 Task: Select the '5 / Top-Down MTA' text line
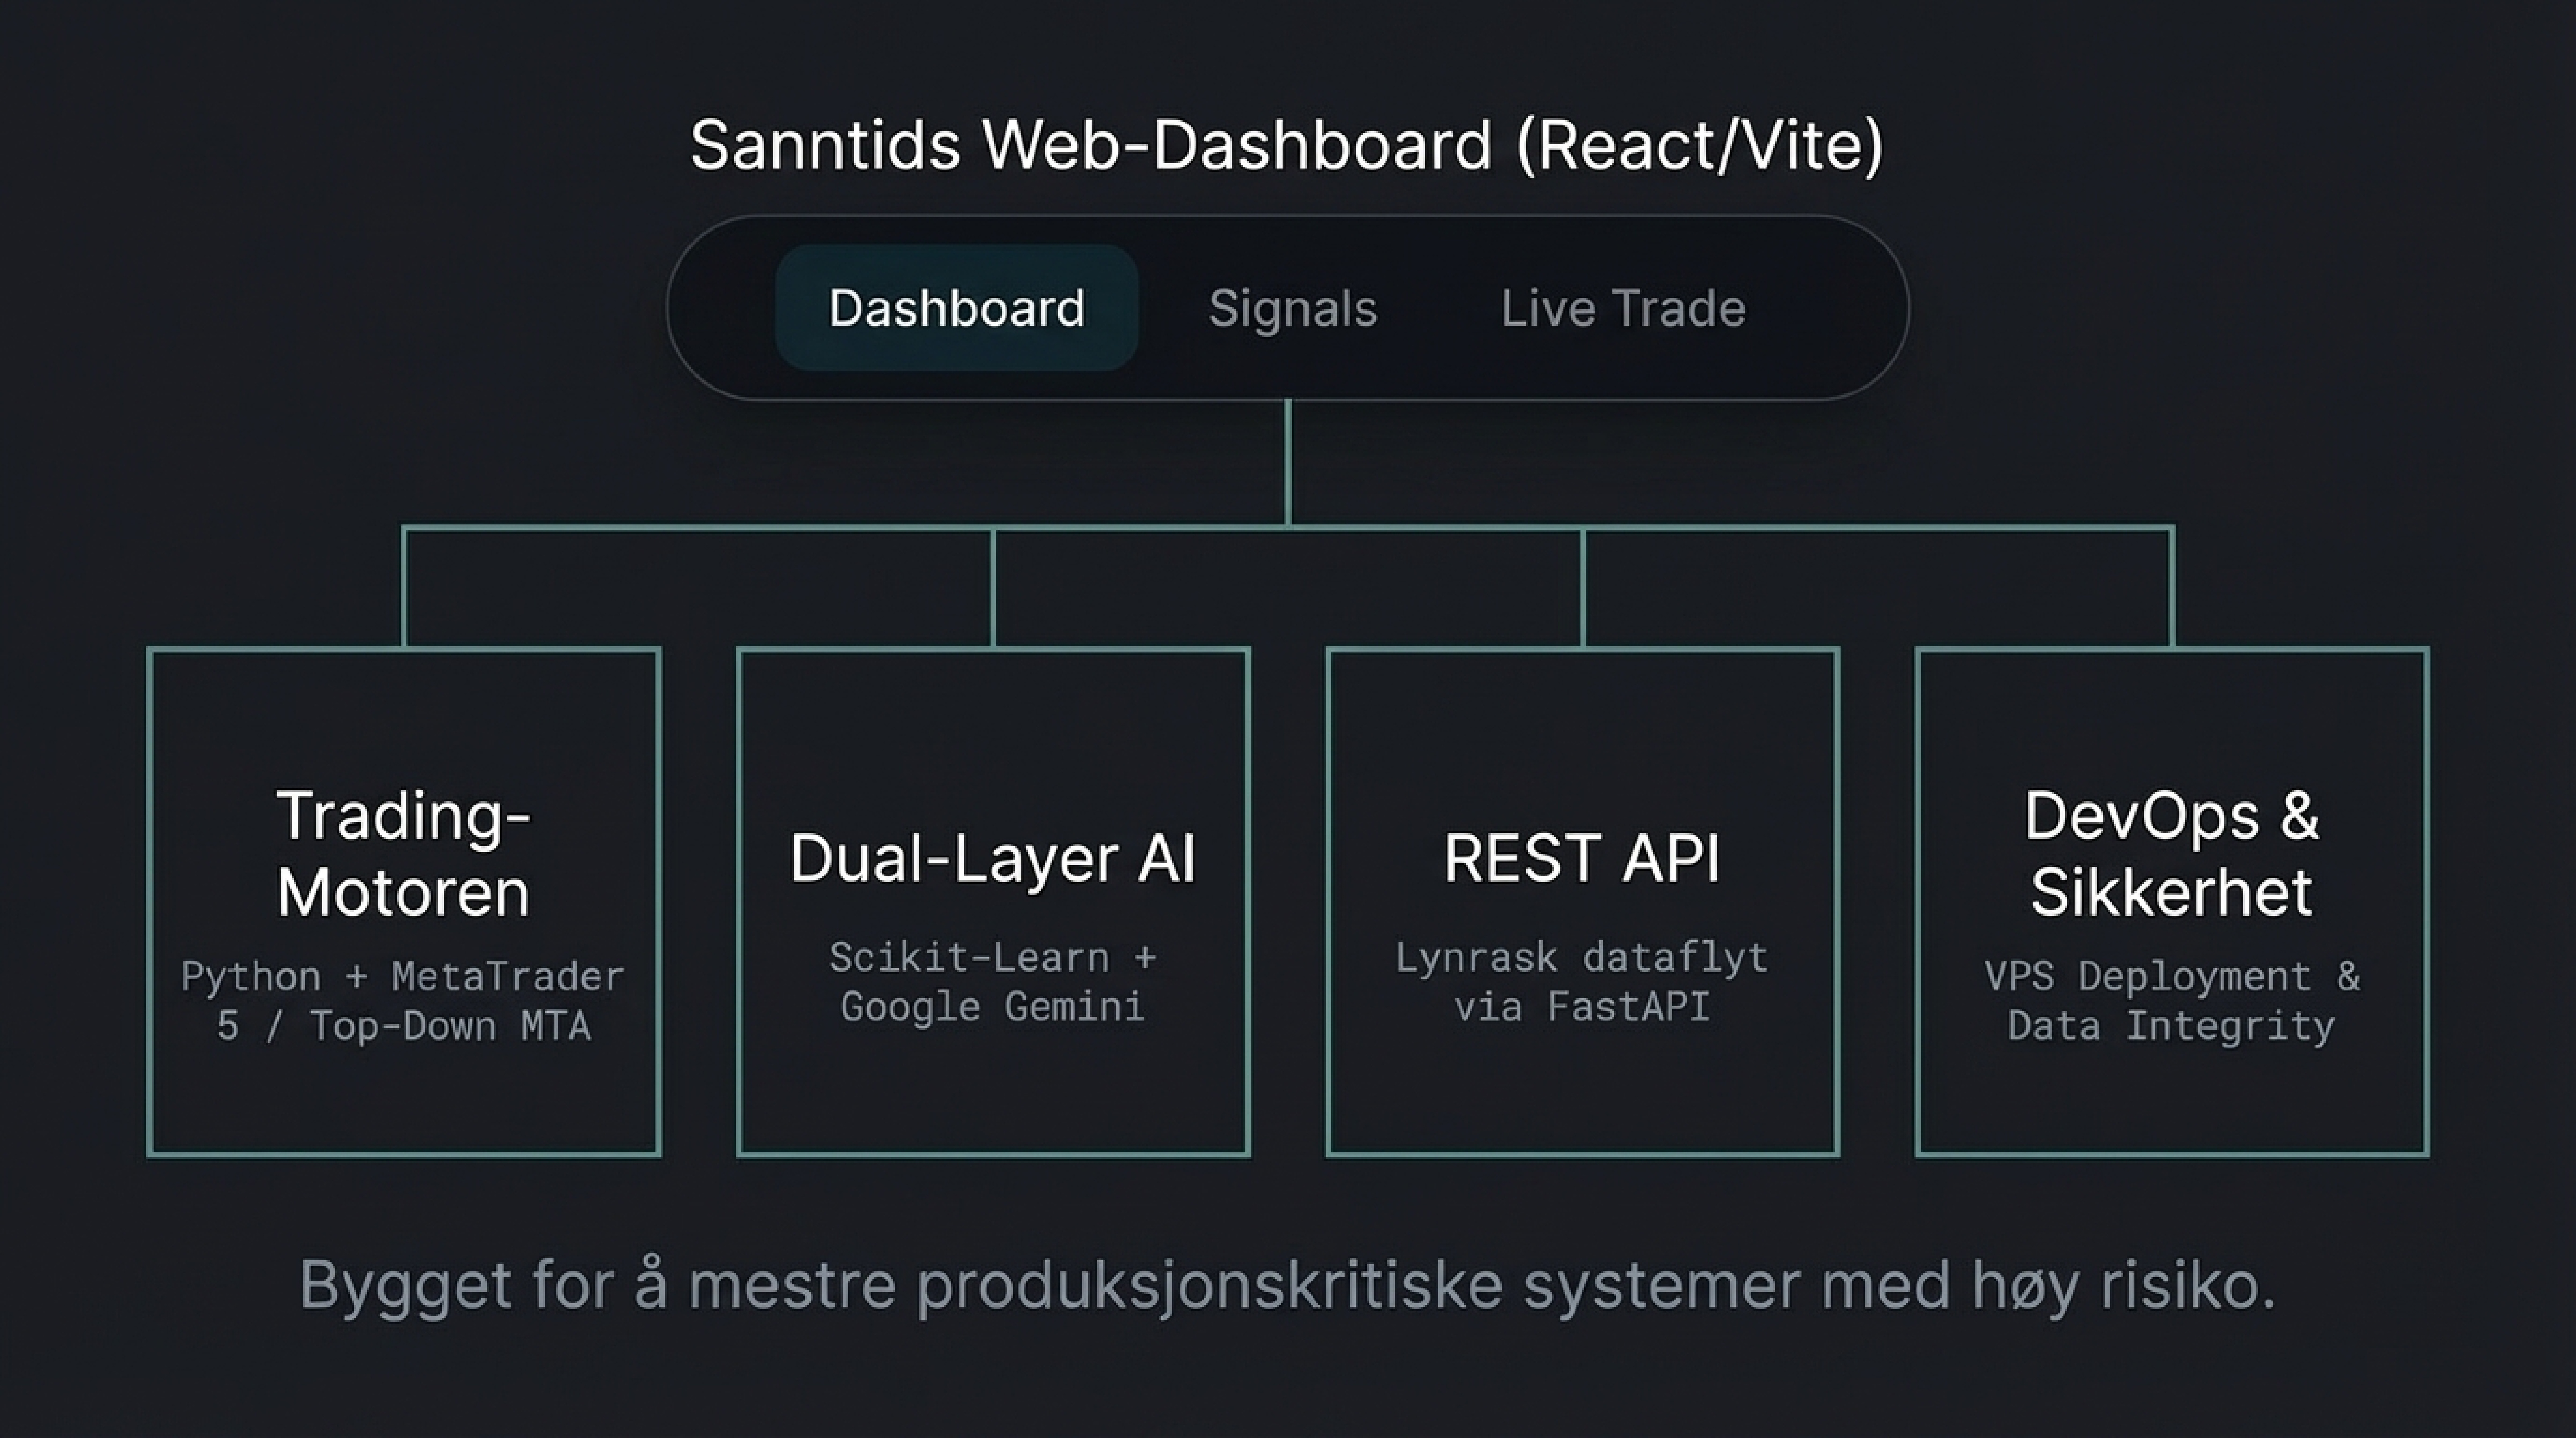point(403,1026)
